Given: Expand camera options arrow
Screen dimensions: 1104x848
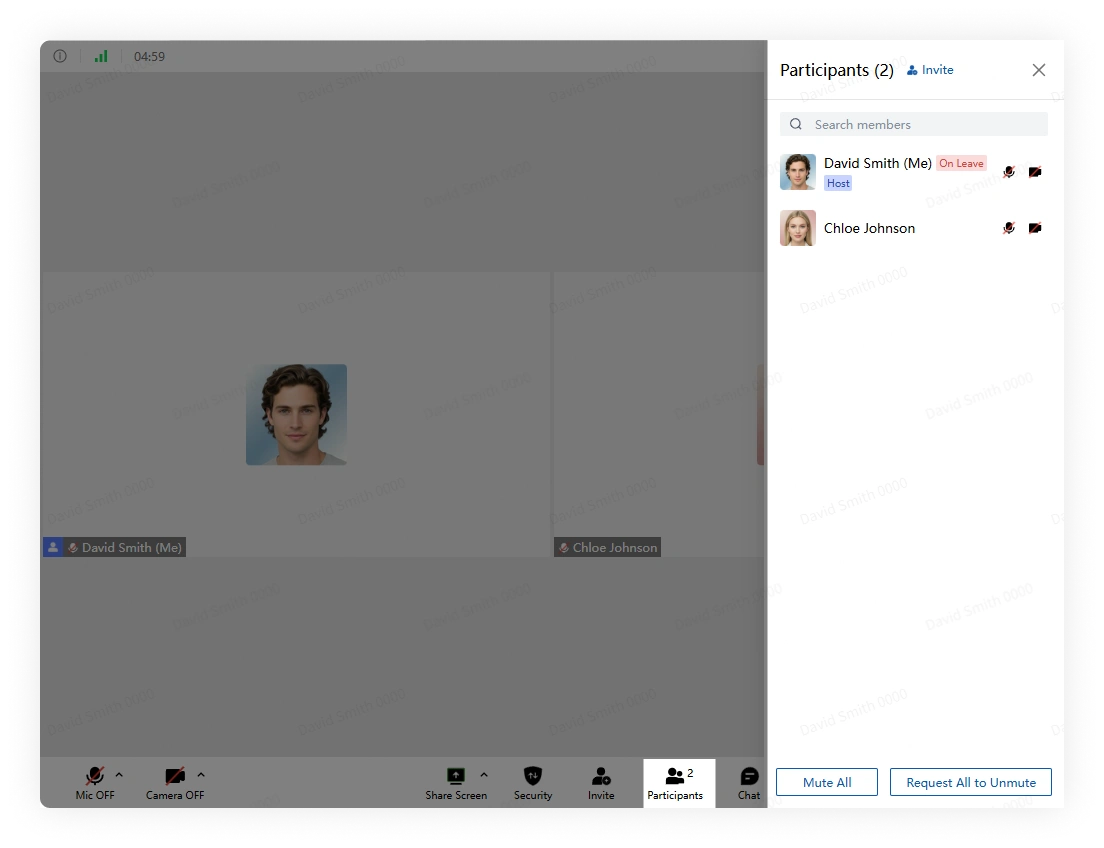Looking at the screenshot, I should [201, 775].
